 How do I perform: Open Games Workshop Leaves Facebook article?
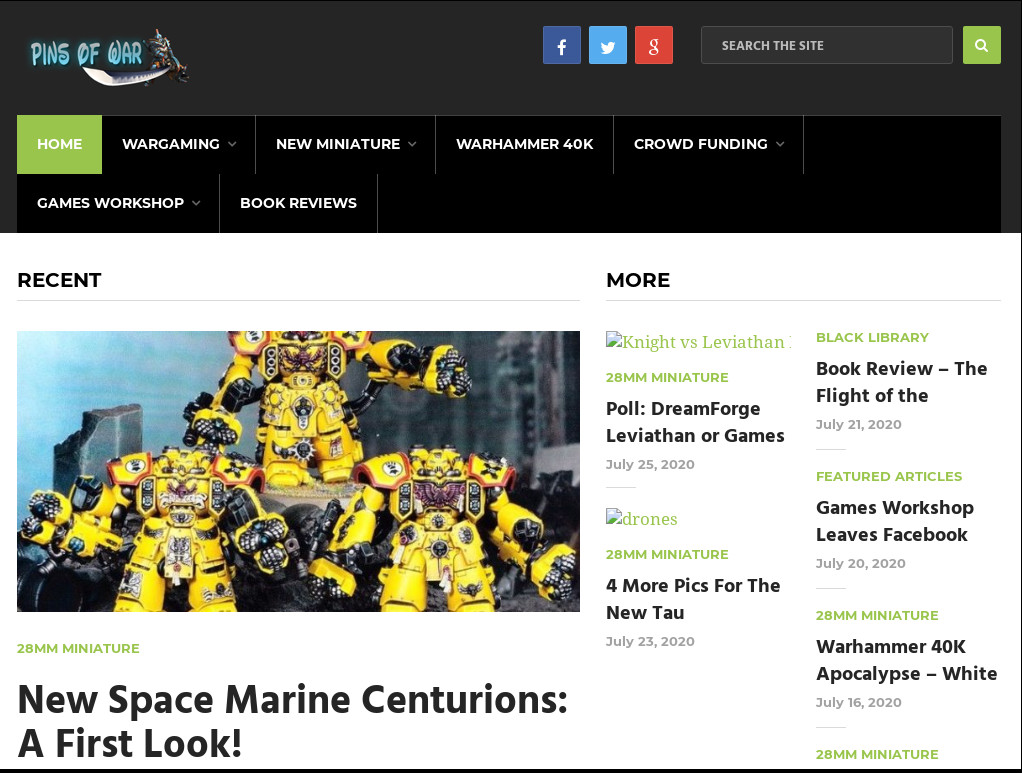(x=894, y=521)
